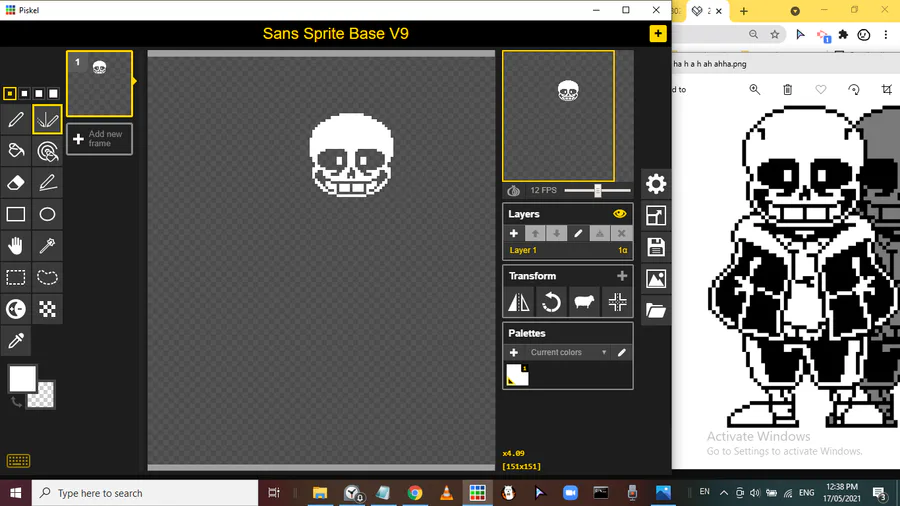900x506 pixels.
Task: Open a new browser tab
Action: pyautogui.click(x=743, y=11)
